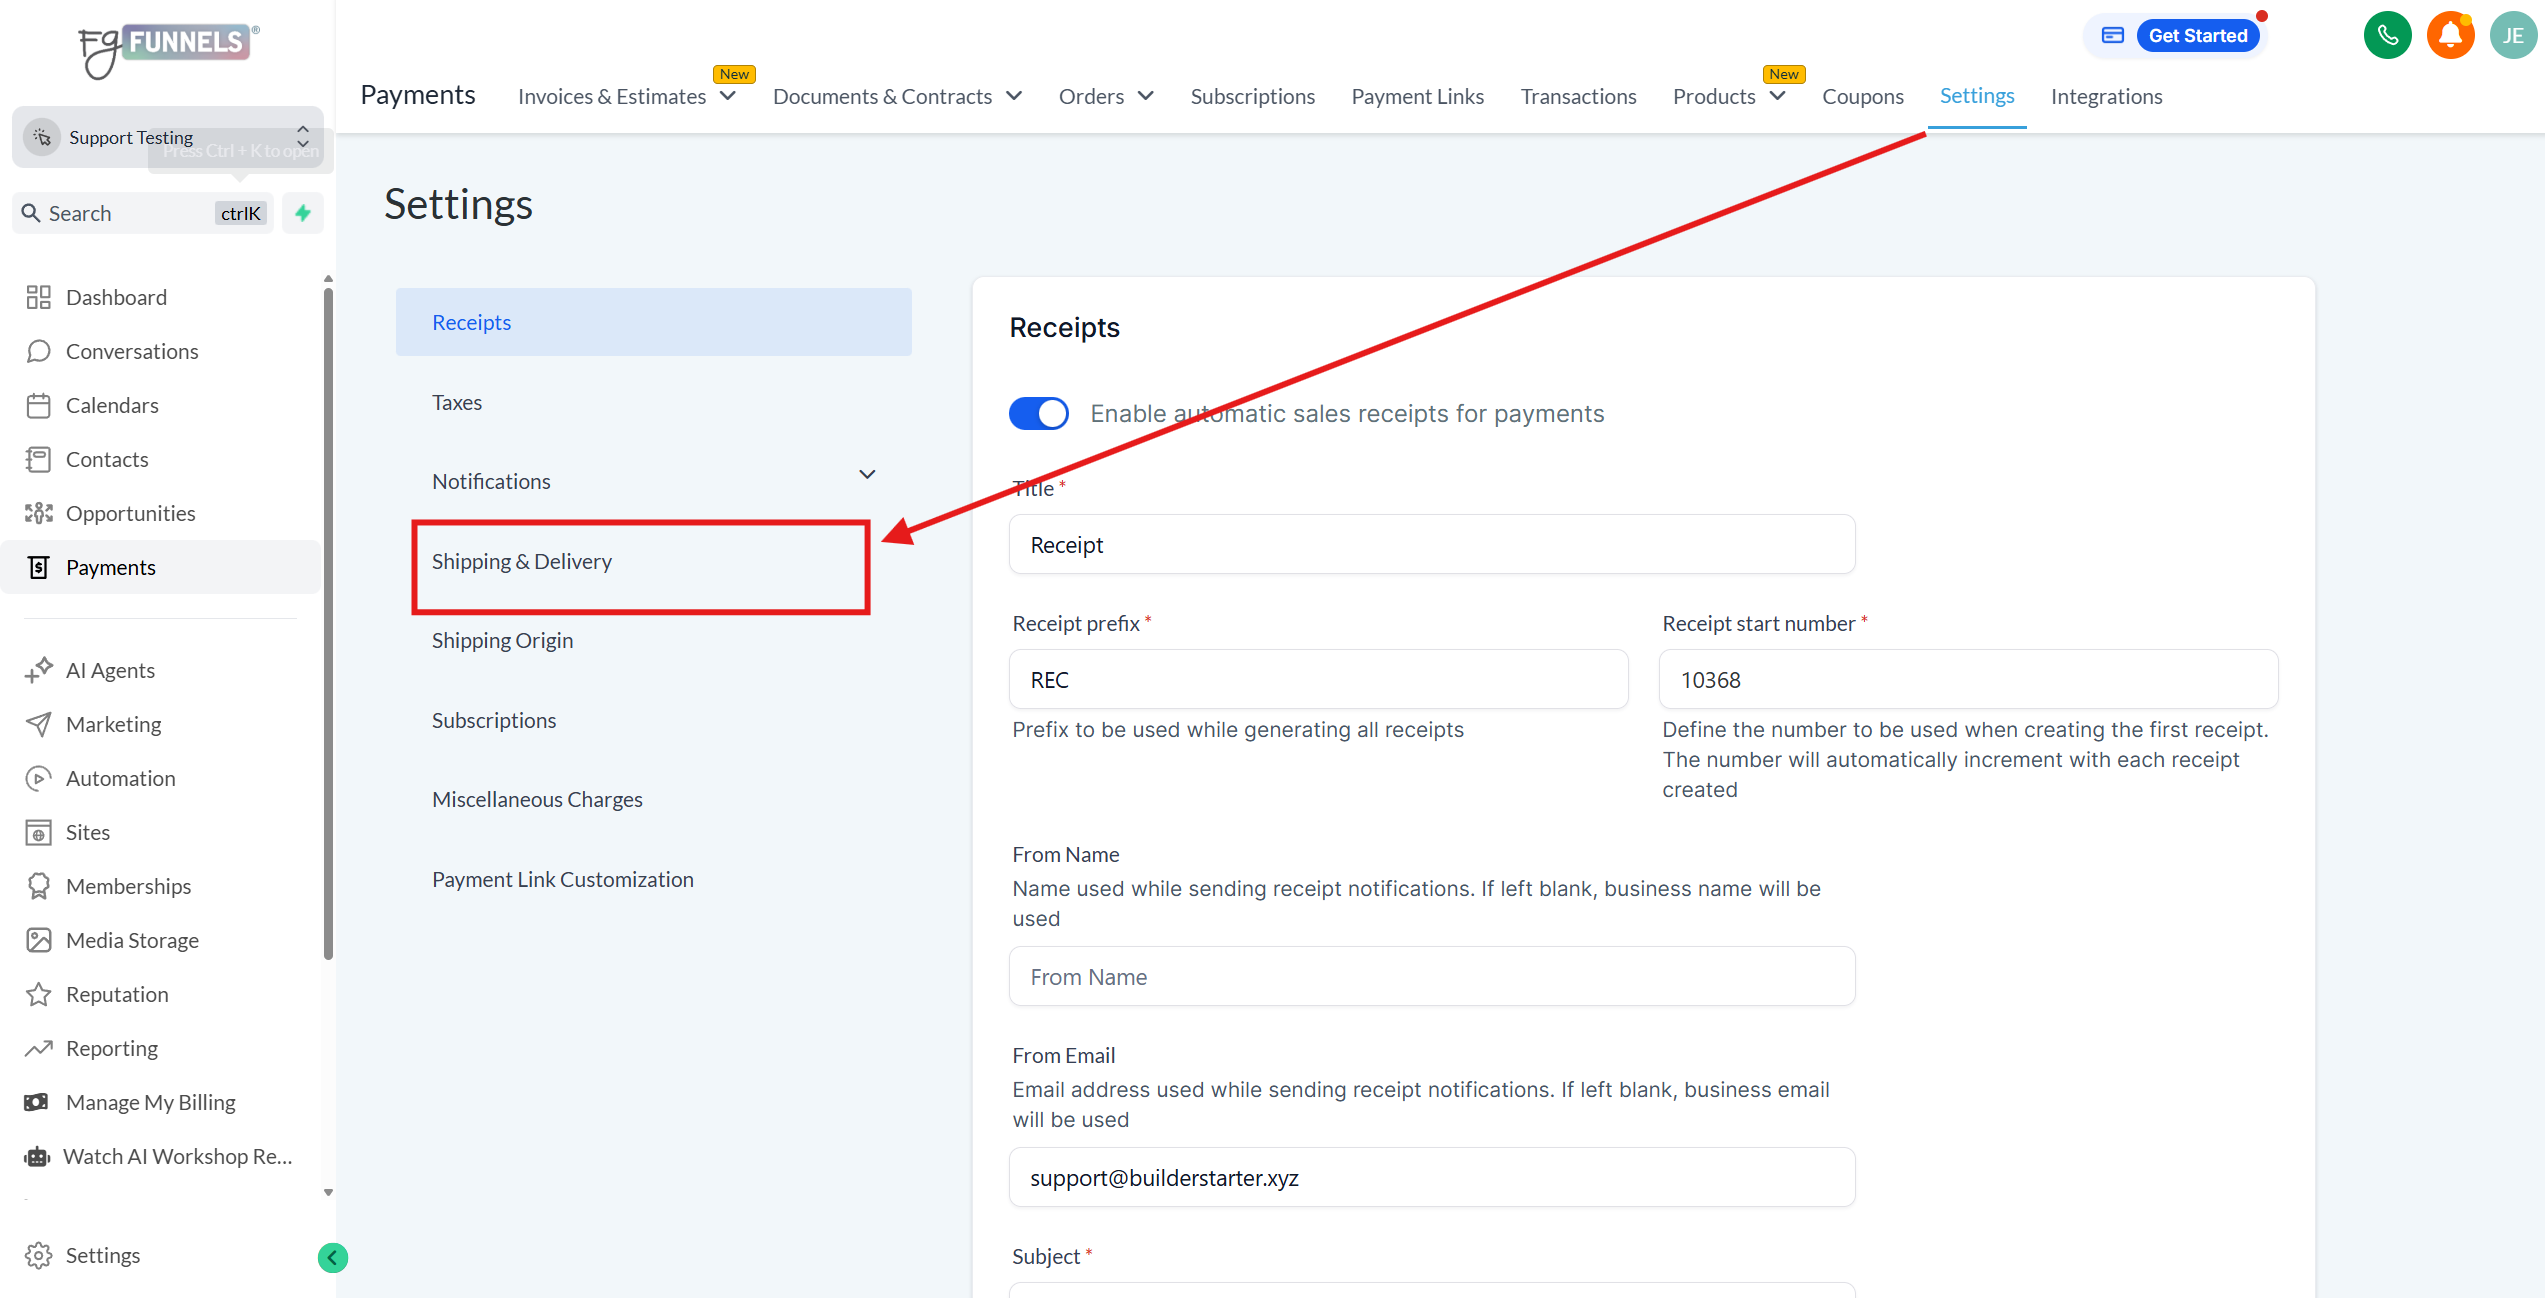Open the Integrations tab
The image size is (2545, 1298).
(x=2106, y=96)
